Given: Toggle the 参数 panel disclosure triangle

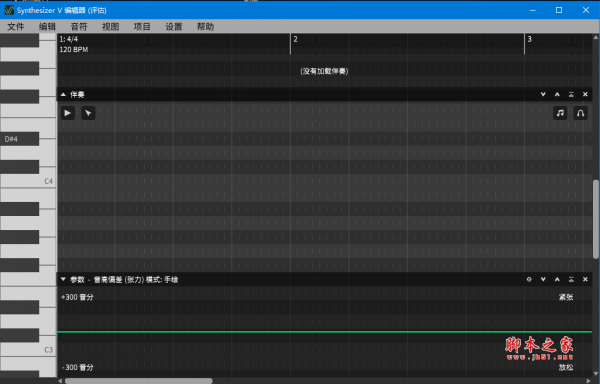Looking at the screenshot, I should click(x=64, y=280).
